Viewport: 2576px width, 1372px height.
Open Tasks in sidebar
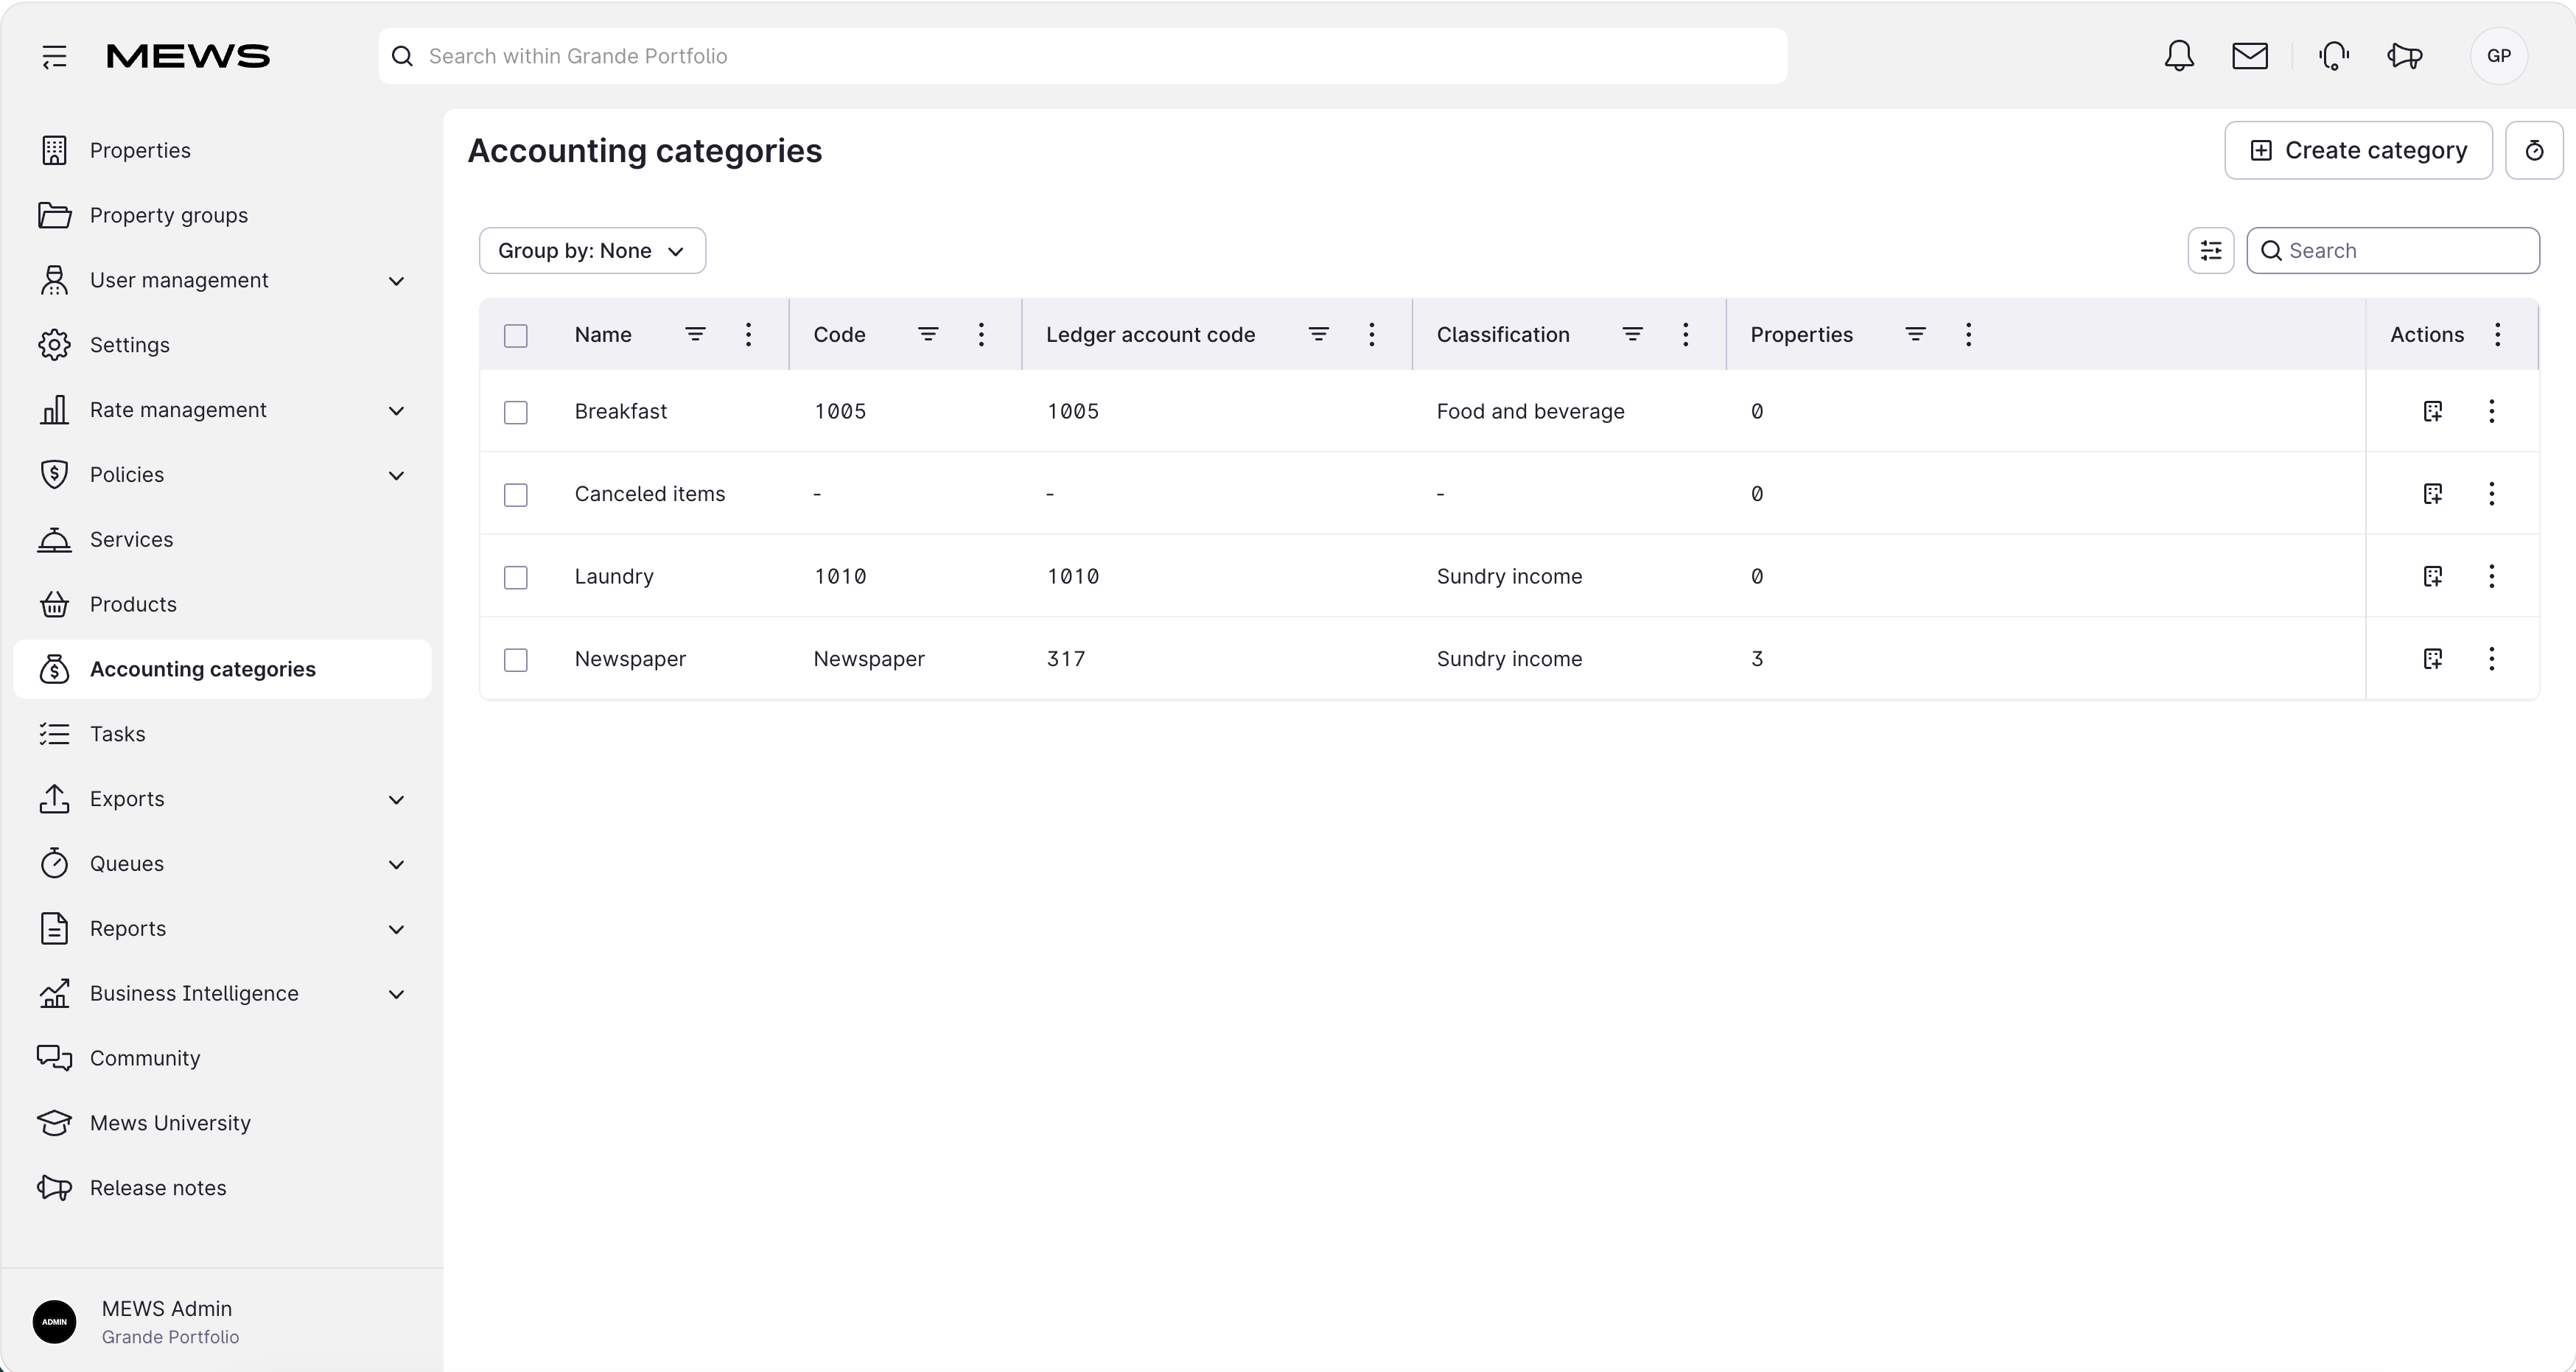(x=222, y=734)
